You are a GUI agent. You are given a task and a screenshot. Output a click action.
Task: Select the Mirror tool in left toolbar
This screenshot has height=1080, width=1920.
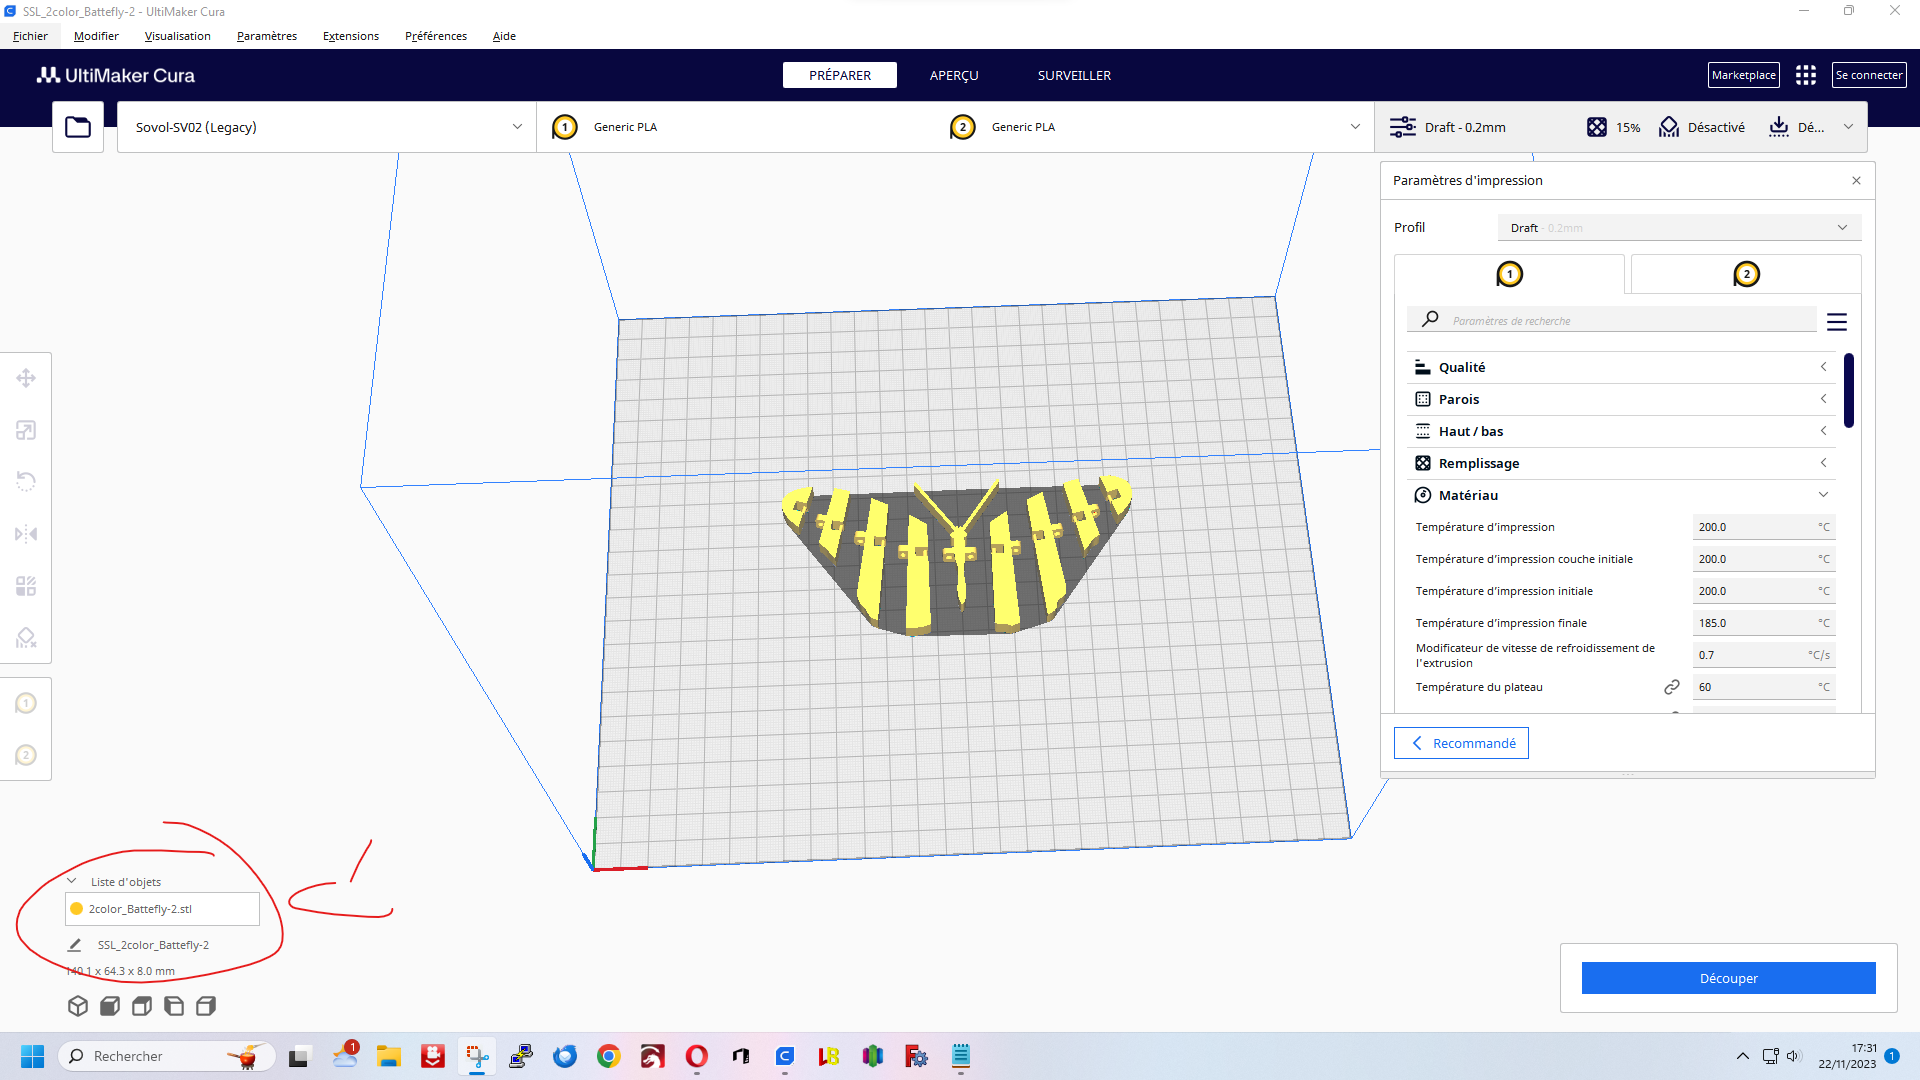point(26,534)
